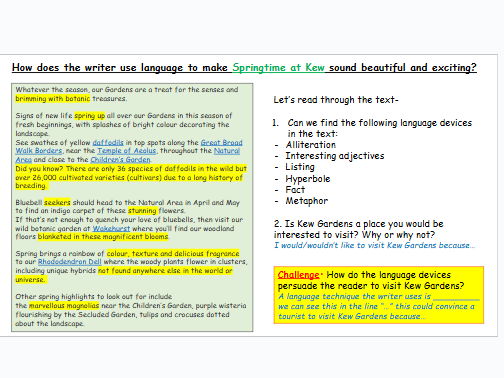The width and height of the screenshot is (504, 378).
Task: Select 'Let's read through the text-' line
Action: pyautogui.click(x=336, y=100)
